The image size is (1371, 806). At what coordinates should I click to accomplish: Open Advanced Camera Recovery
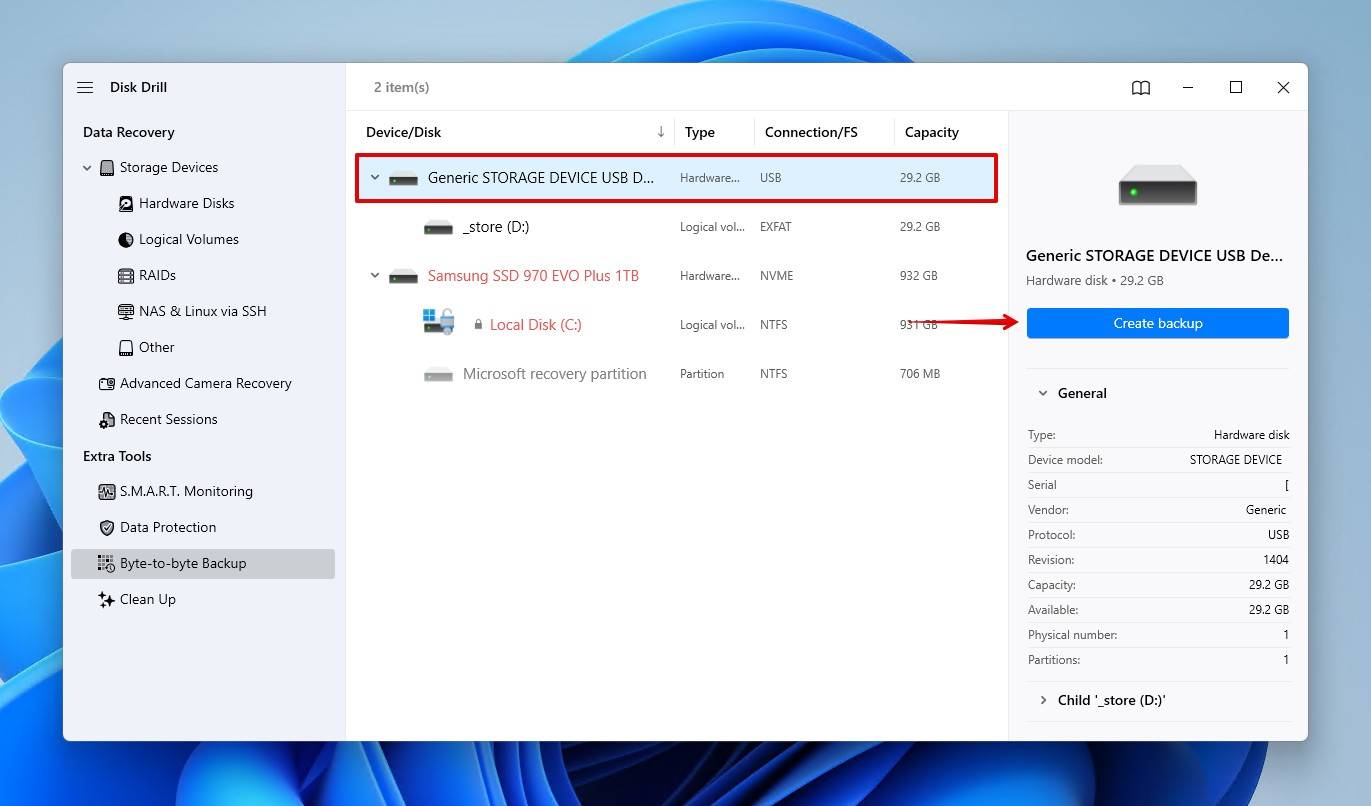[205, 384]
